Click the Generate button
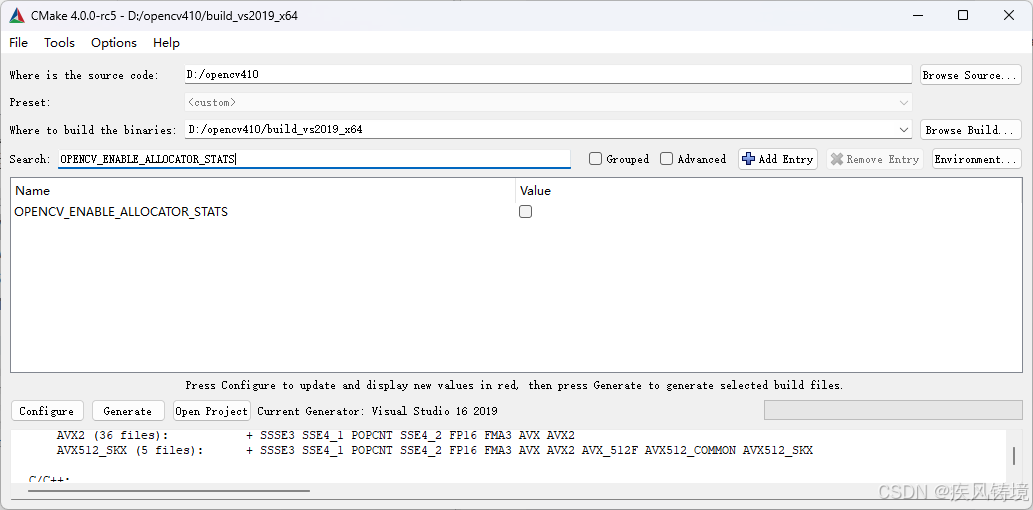 coord(127,411)
